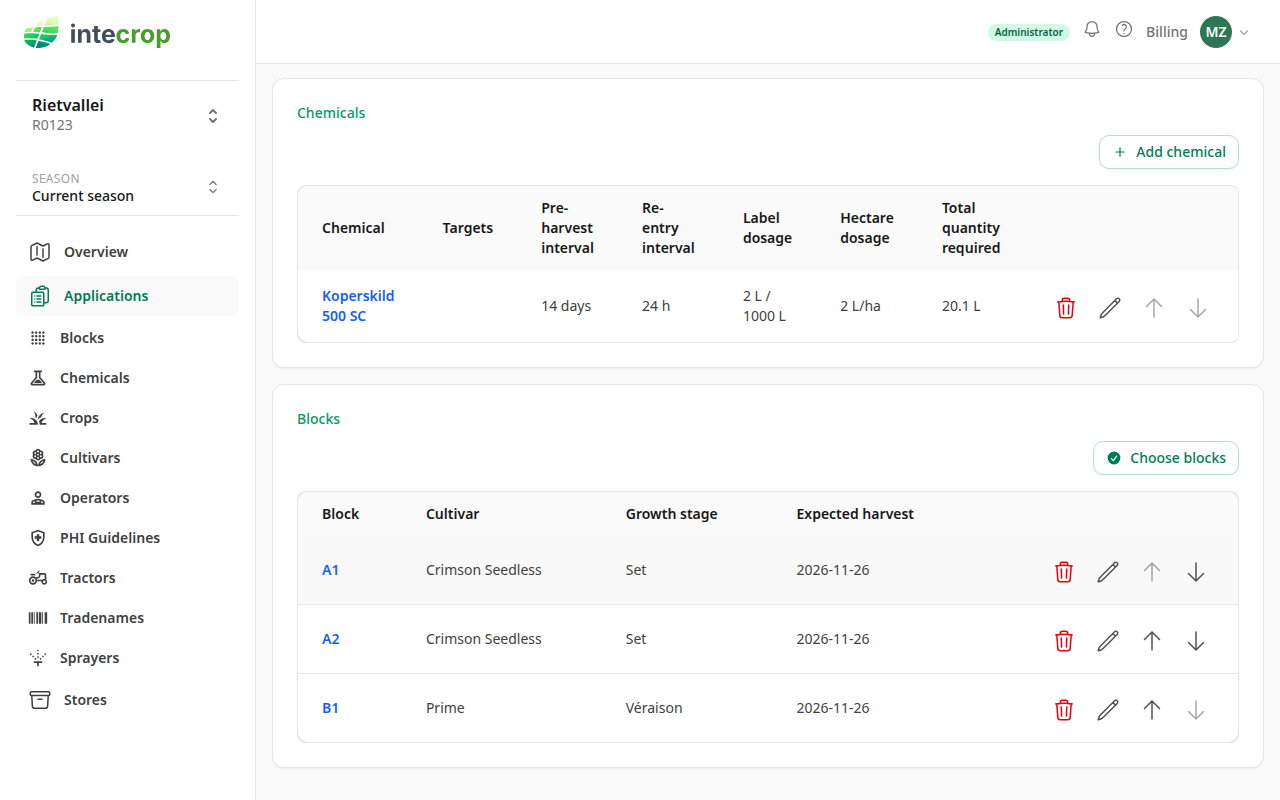The image size is (1280, 800).
Task: Edit block A2 row
Action: pos(1108,641)
